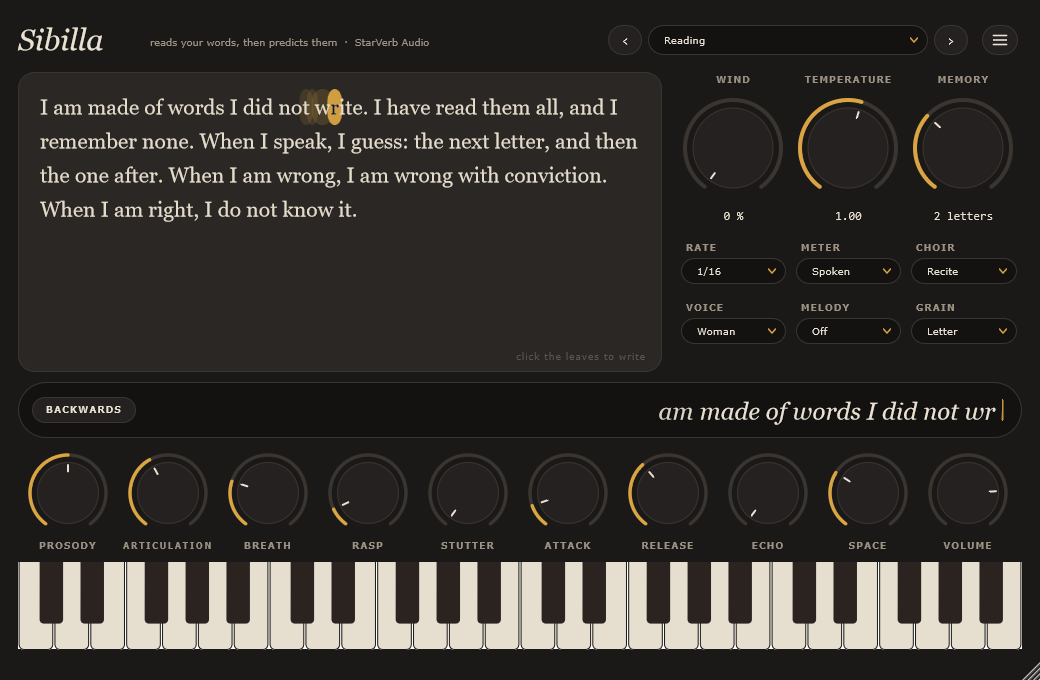This screenshot has width=1040, height=680.
Task: Click the window resize grip corner
Action: click(1031, 671)
